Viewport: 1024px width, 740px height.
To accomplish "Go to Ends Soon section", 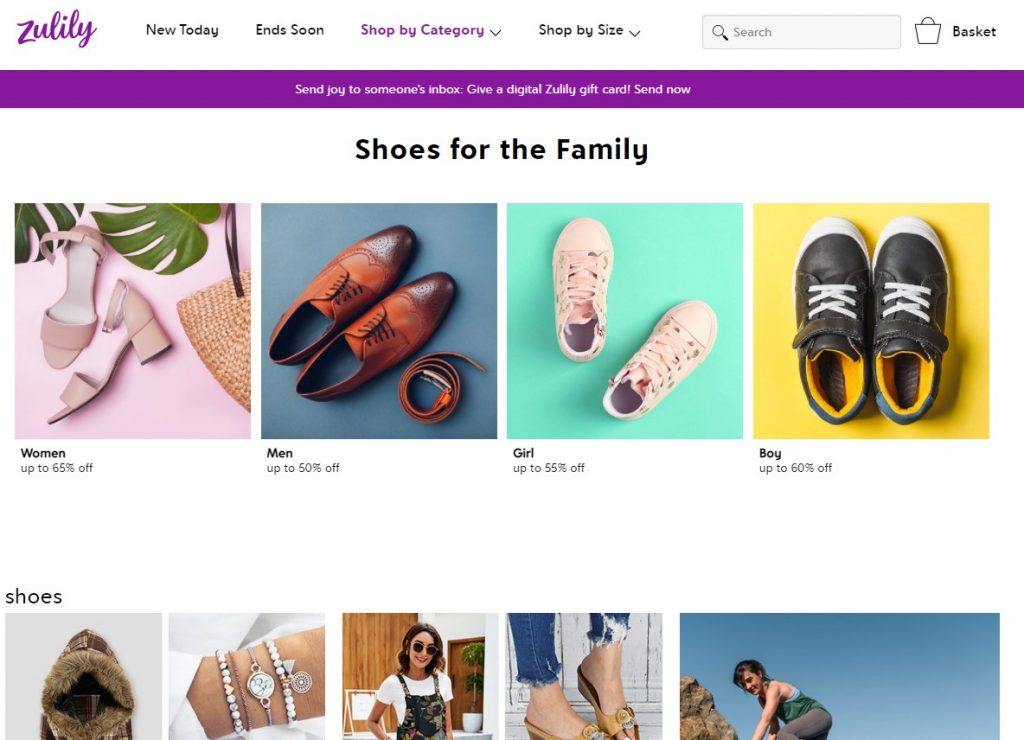I will (x=289, y=30).
